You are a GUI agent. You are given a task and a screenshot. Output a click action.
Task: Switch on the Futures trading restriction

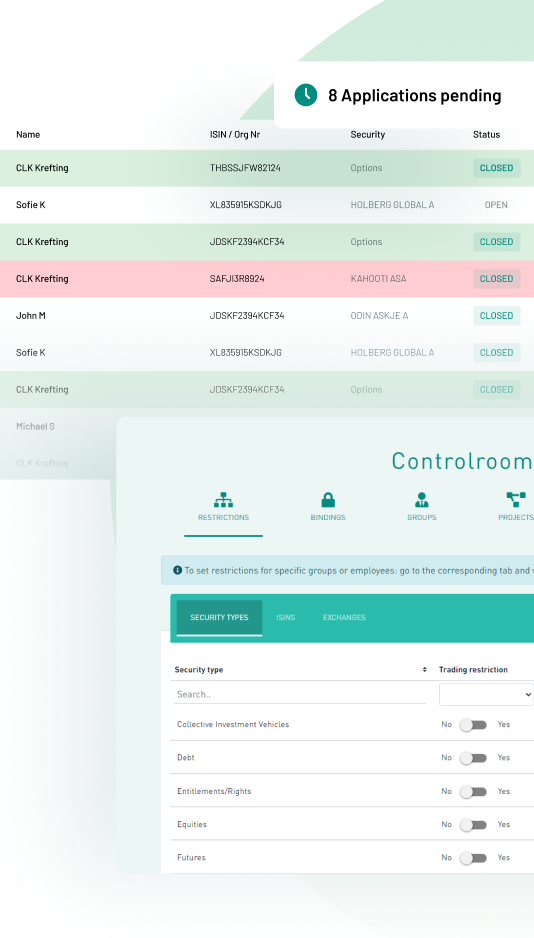(473, 858)
